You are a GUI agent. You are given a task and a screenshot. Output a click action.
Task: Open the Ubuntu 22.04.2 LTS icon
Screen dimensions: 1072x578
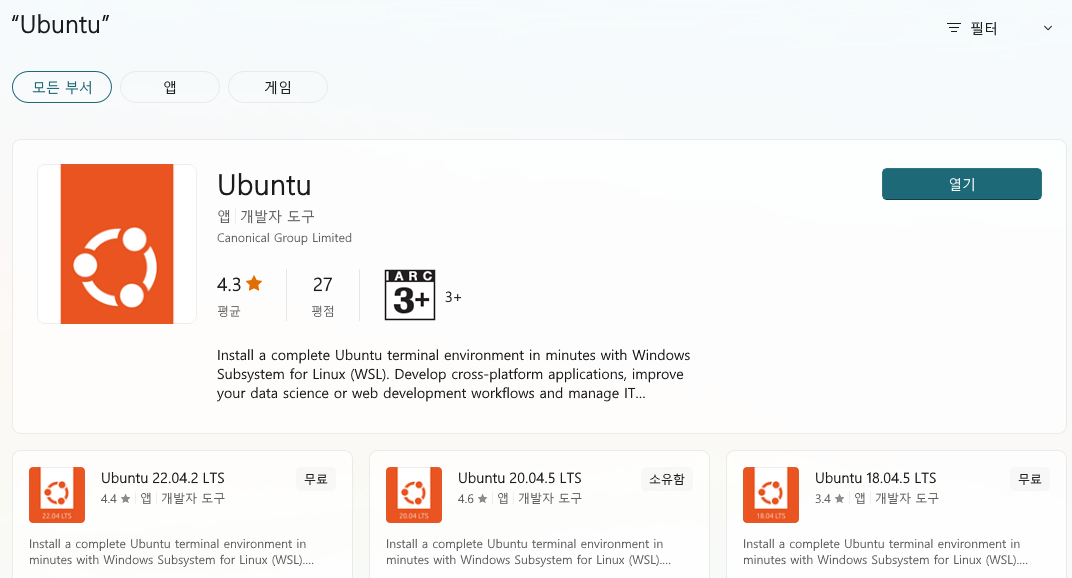tap(57, 495)
